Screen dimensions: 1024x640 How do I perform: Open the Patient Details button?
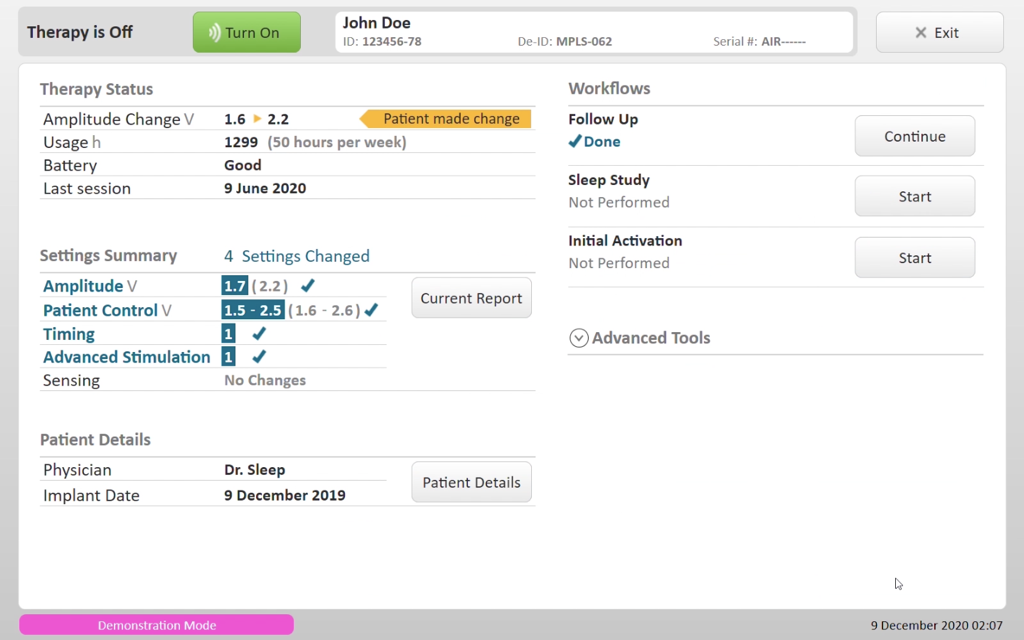pos(471,482)
